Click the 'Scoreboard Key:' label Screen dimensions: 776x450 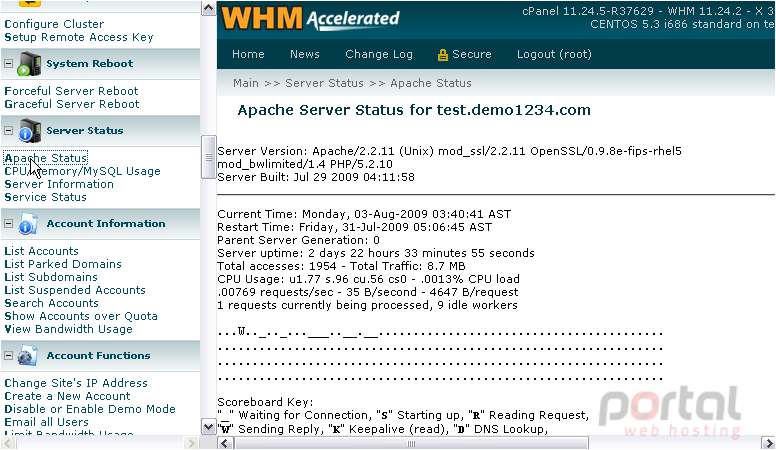265,402
